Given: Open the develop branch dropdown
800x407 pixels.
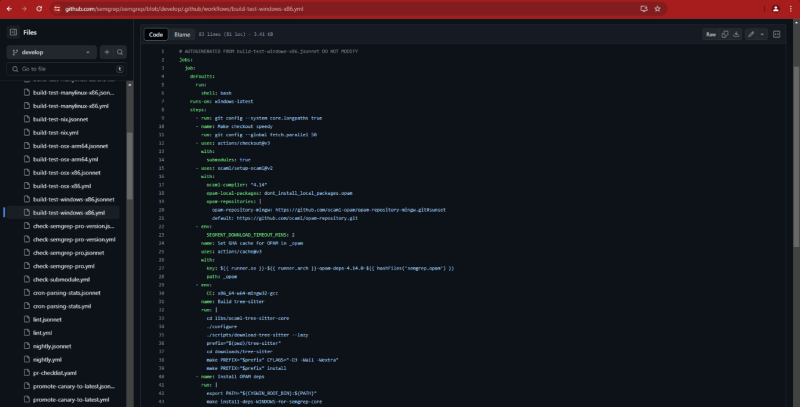Looking at the screenshot, I should pos(52,52).
